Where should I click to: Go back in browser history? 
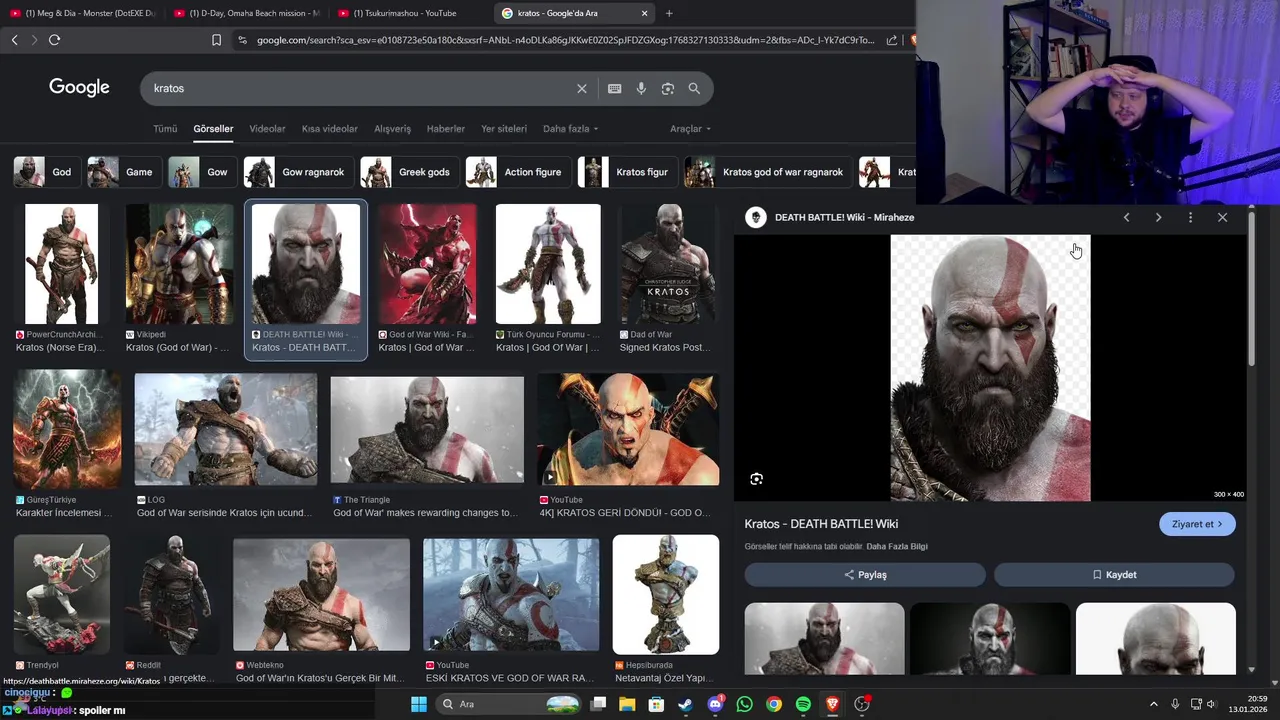point(14,40)
